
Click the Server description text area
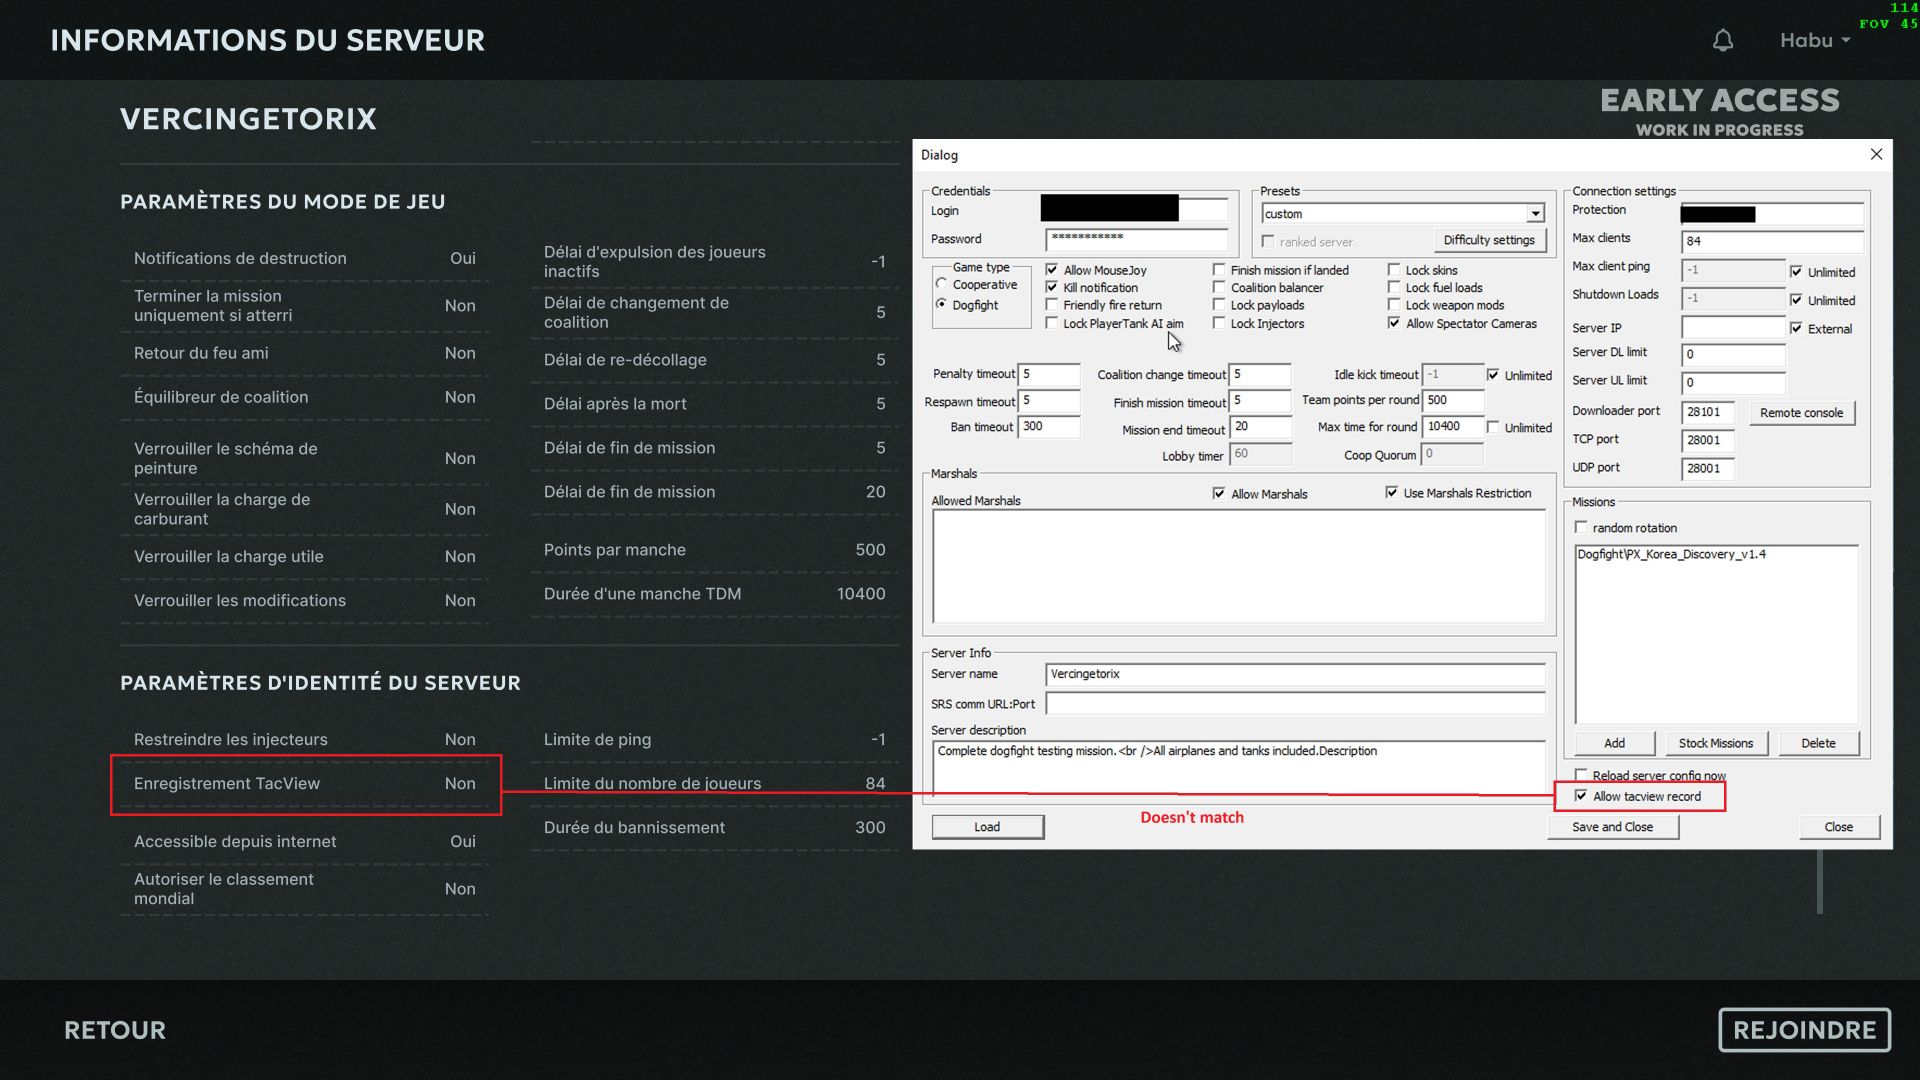point(1239,767)
